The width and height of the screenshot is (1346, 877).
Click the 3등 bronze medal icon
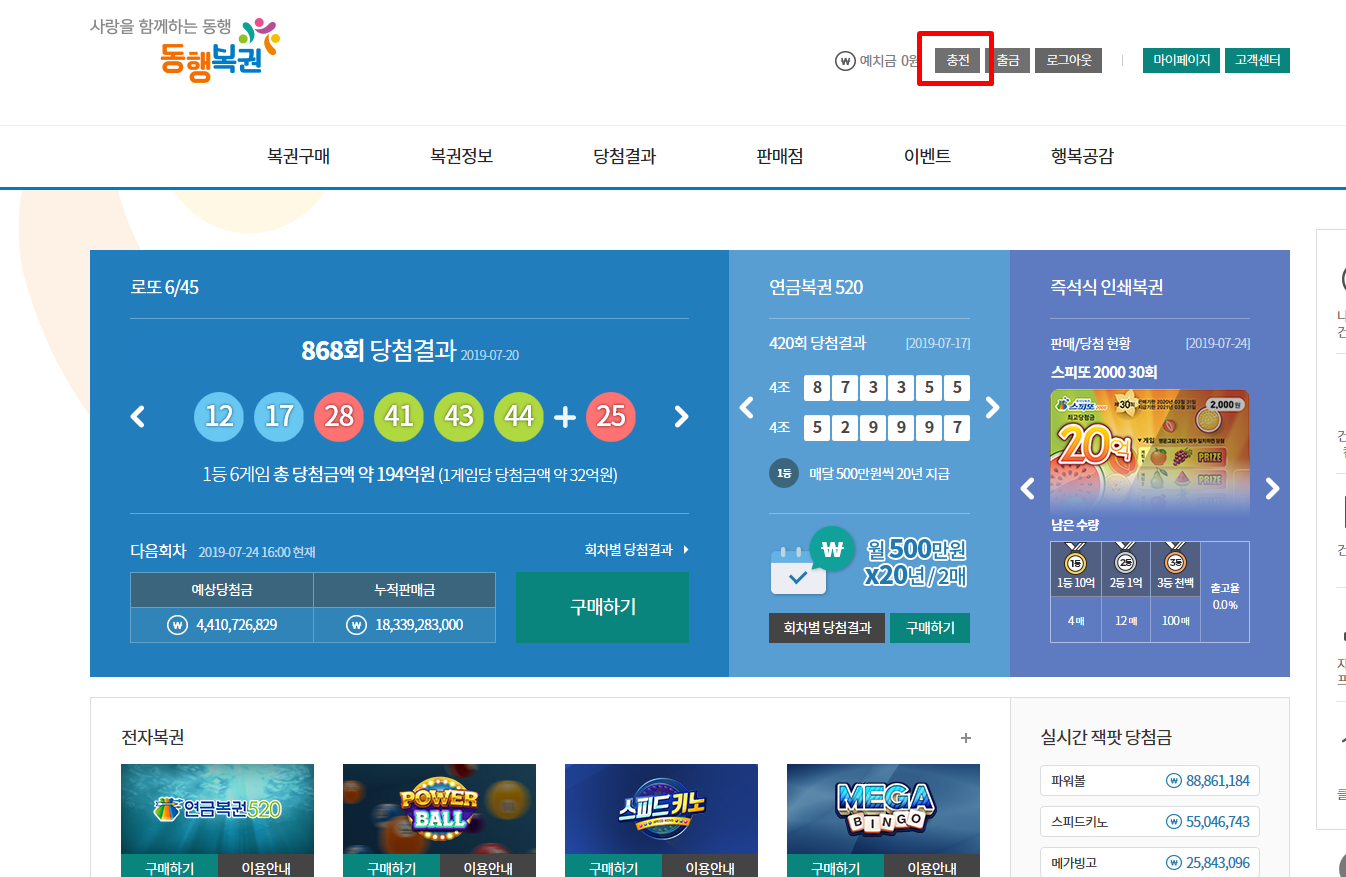(x=1175, y=562)
